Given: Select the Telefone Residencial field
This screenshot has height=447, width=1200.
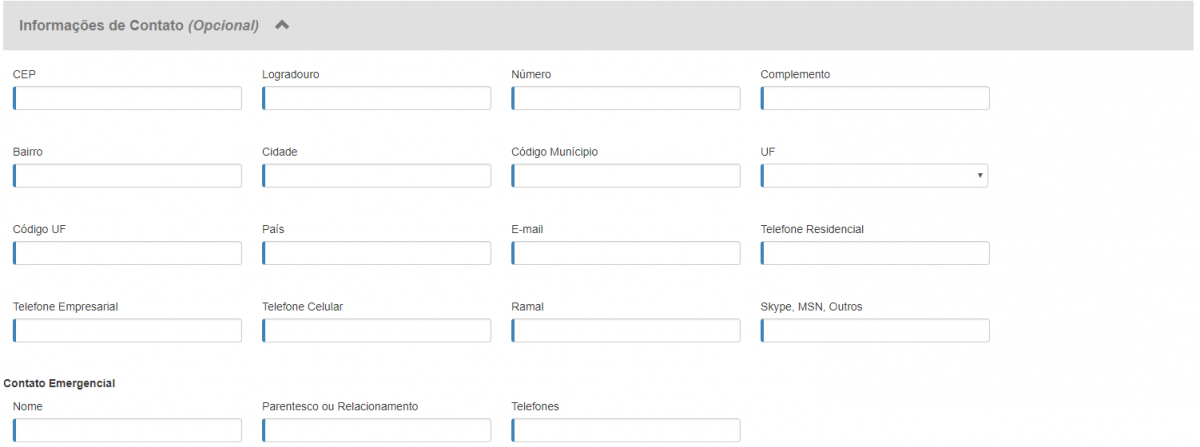Looking at the screenshot, I should click(x=875, y=253).
